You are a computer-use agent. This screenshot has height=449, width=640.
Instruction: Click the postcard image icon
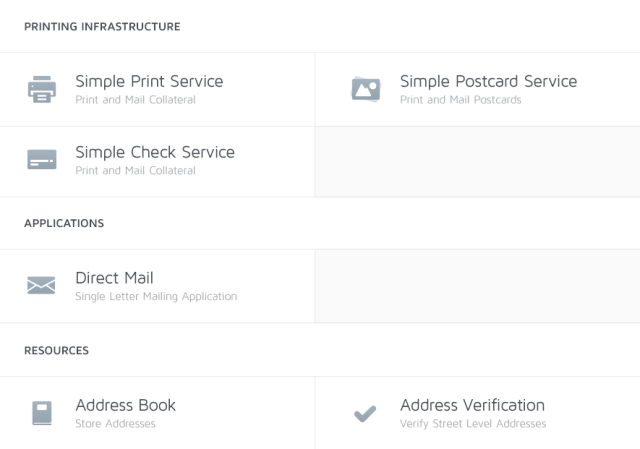[366, 89]
